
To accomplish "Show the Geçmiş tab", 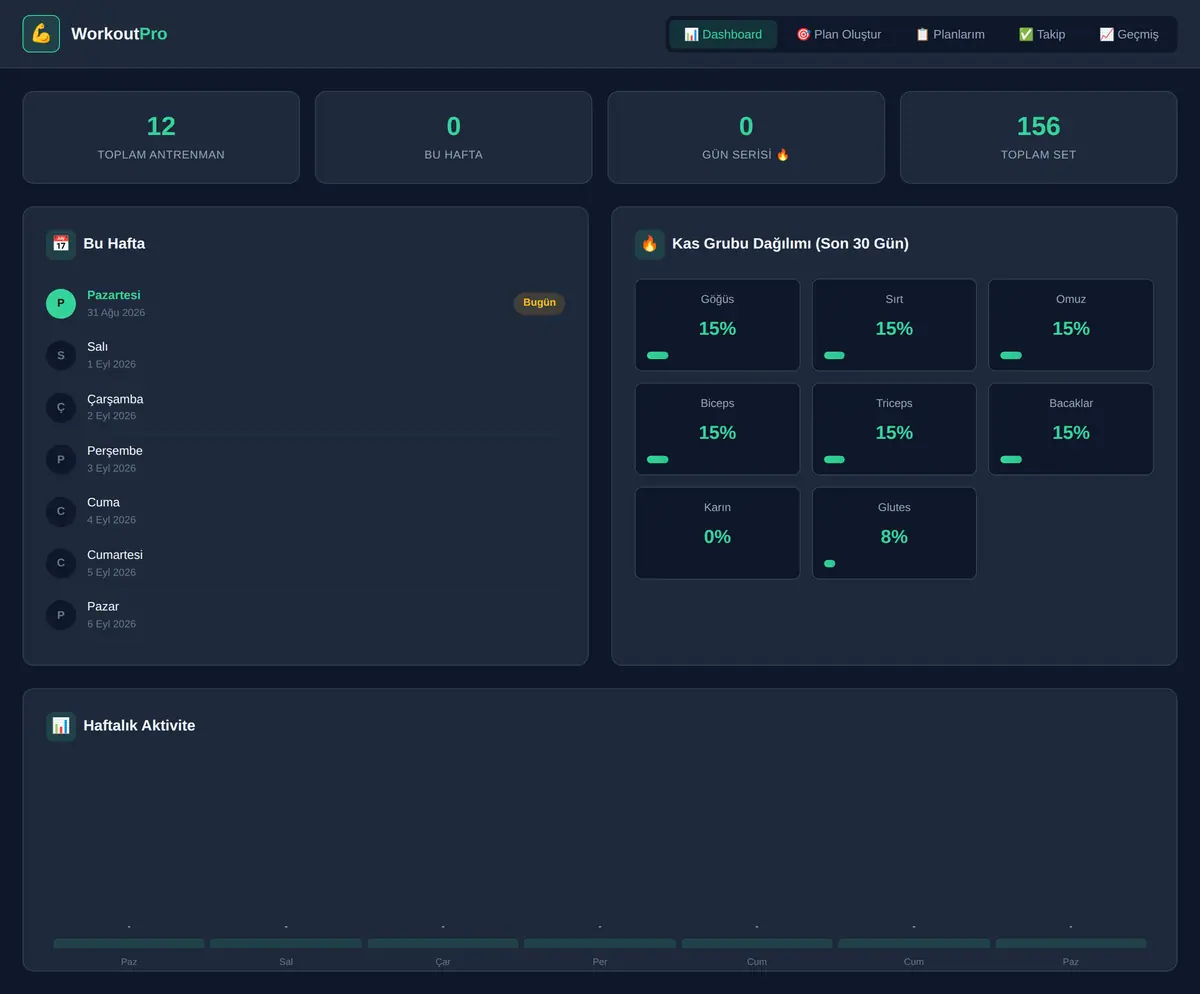I will pos(1129,34).
